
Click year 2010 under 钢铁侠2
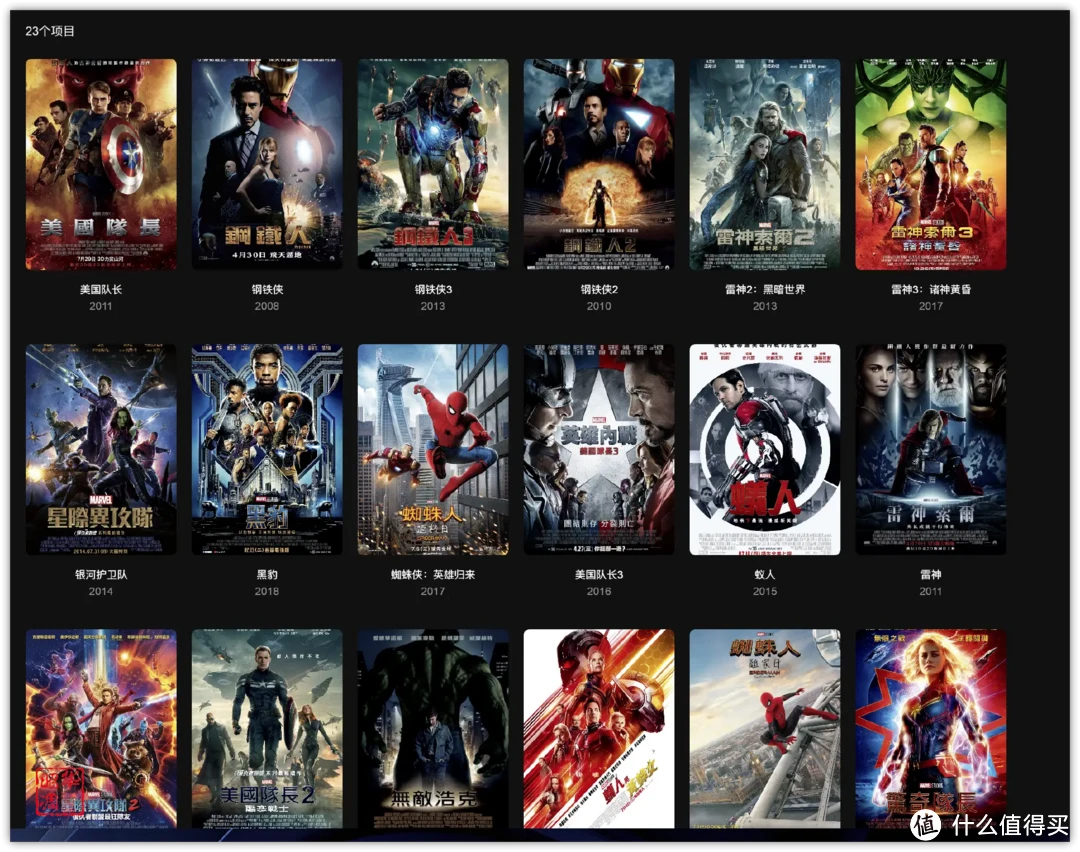pos(599,306)
